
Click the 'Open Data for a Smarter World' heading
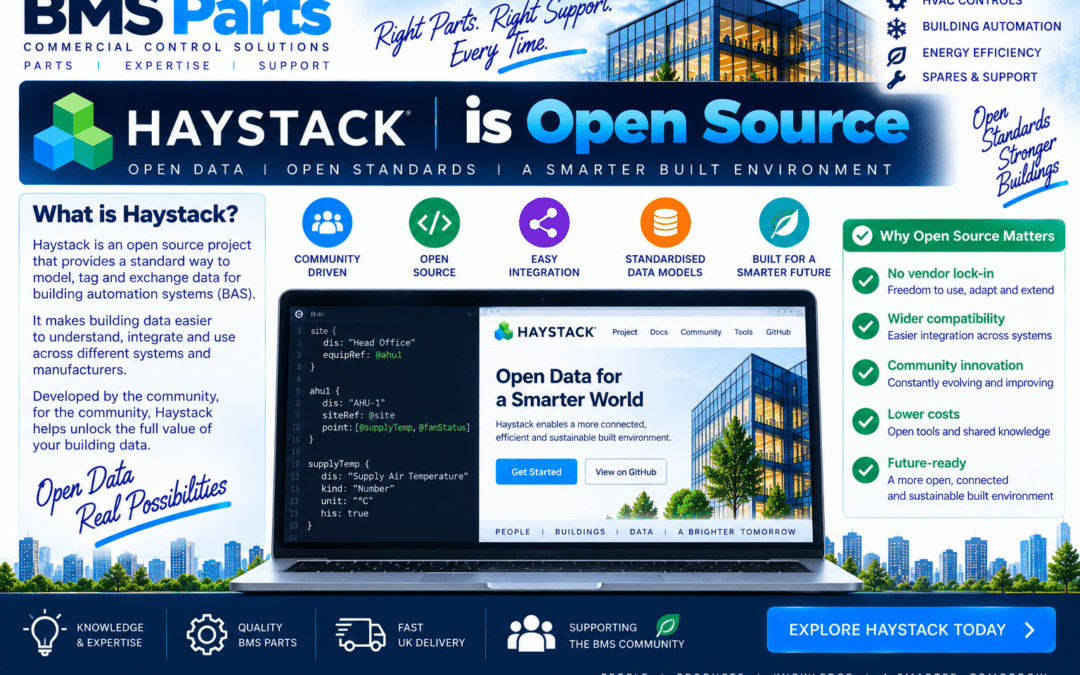click(569, 388)
